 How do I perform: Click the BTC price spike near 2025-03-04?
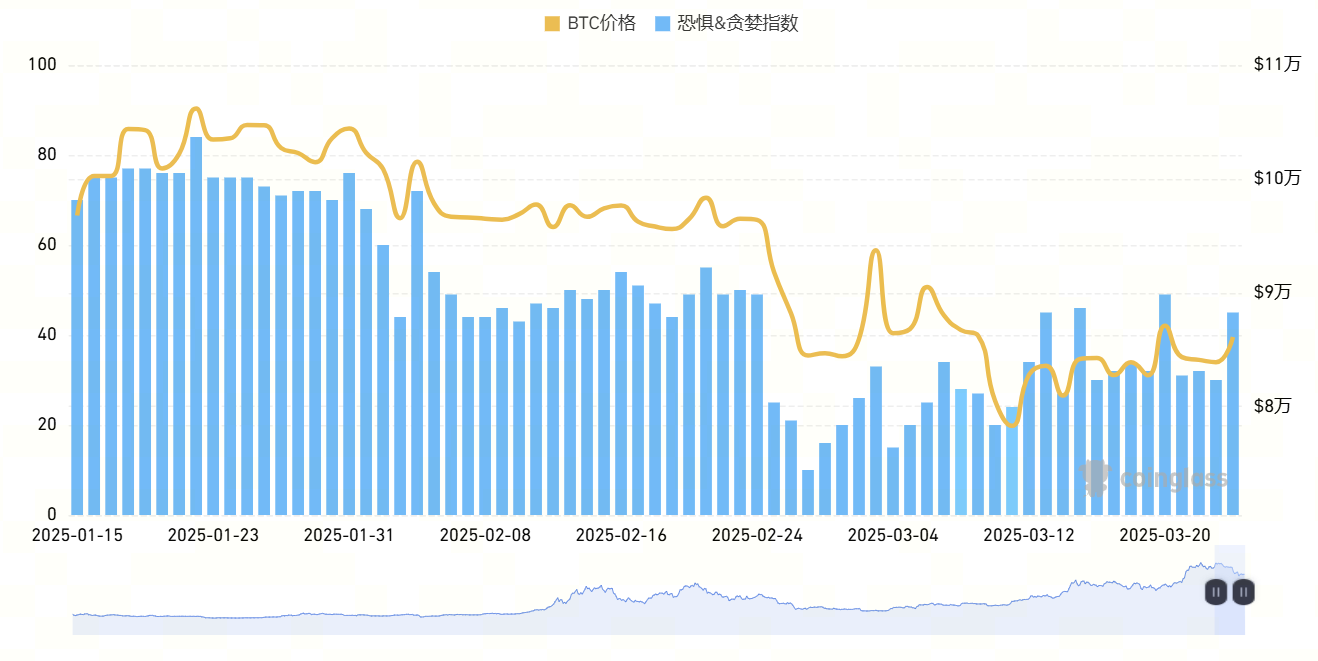click(x=875, y=252)
